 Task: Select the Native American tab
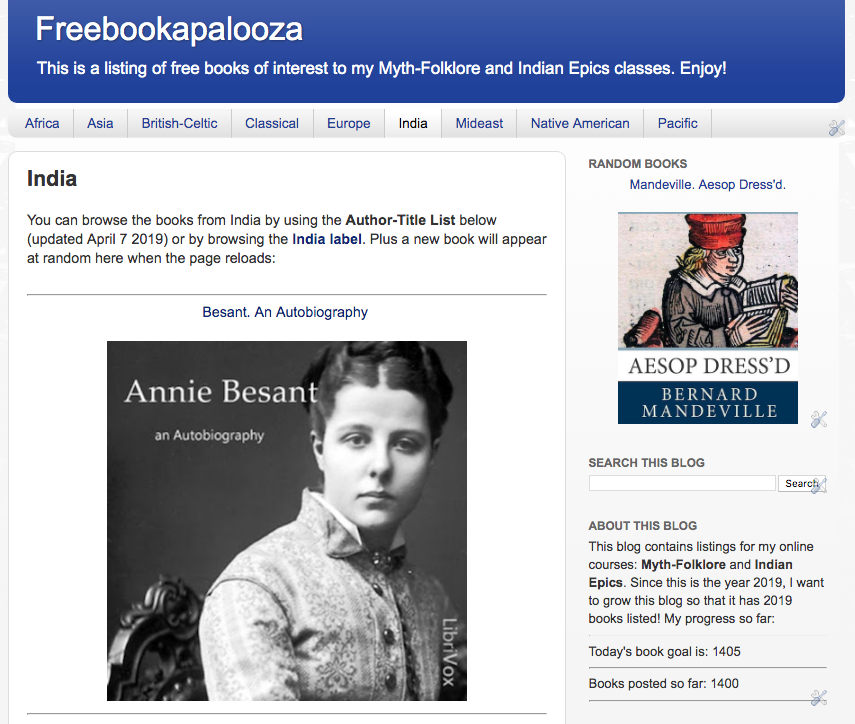pyautogui.click(x=580, y=123)
